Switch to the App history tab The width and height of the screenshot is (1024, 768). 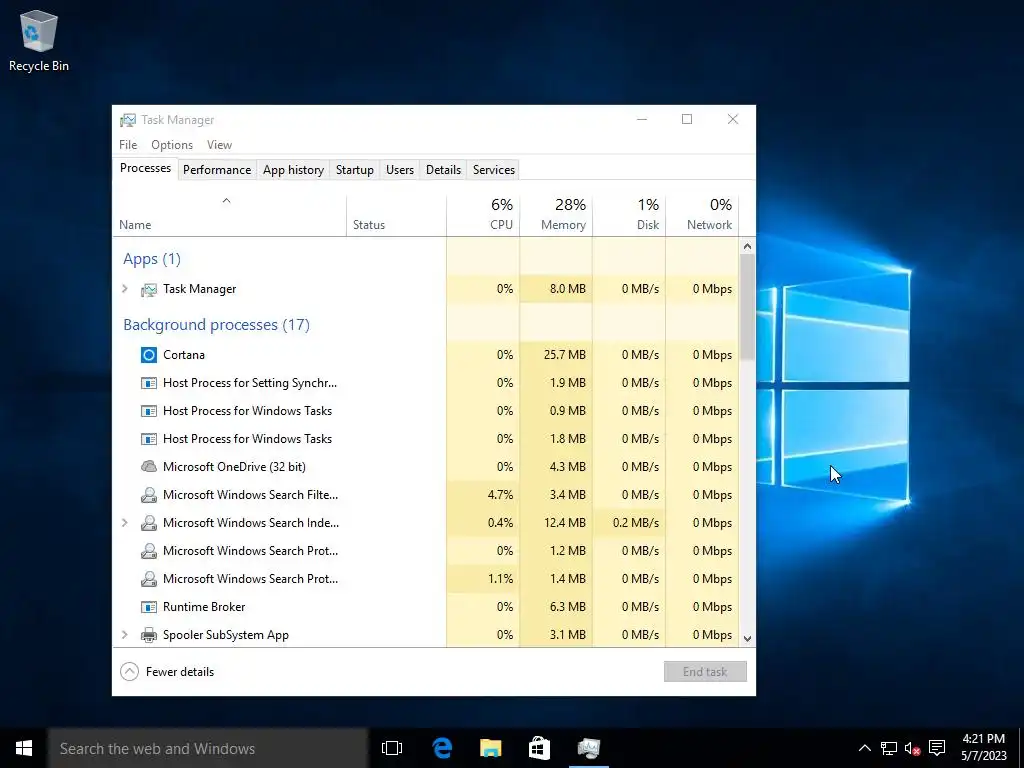(293, 170)
